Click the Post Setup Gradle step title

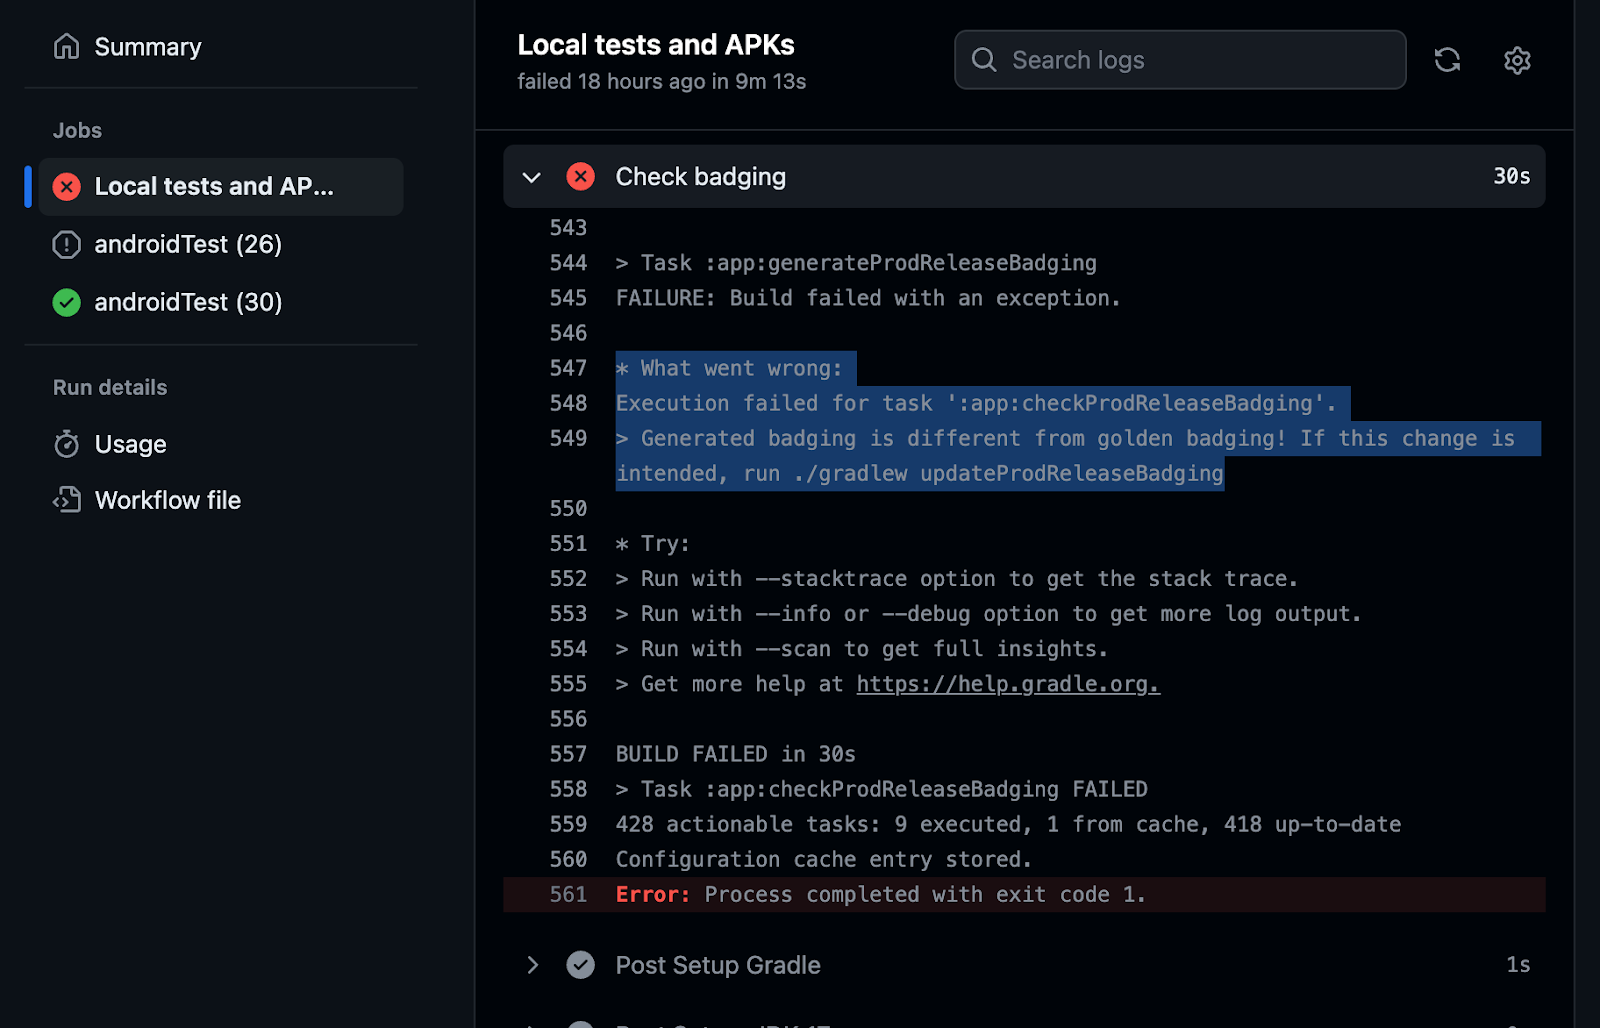(x=718, y=965)
